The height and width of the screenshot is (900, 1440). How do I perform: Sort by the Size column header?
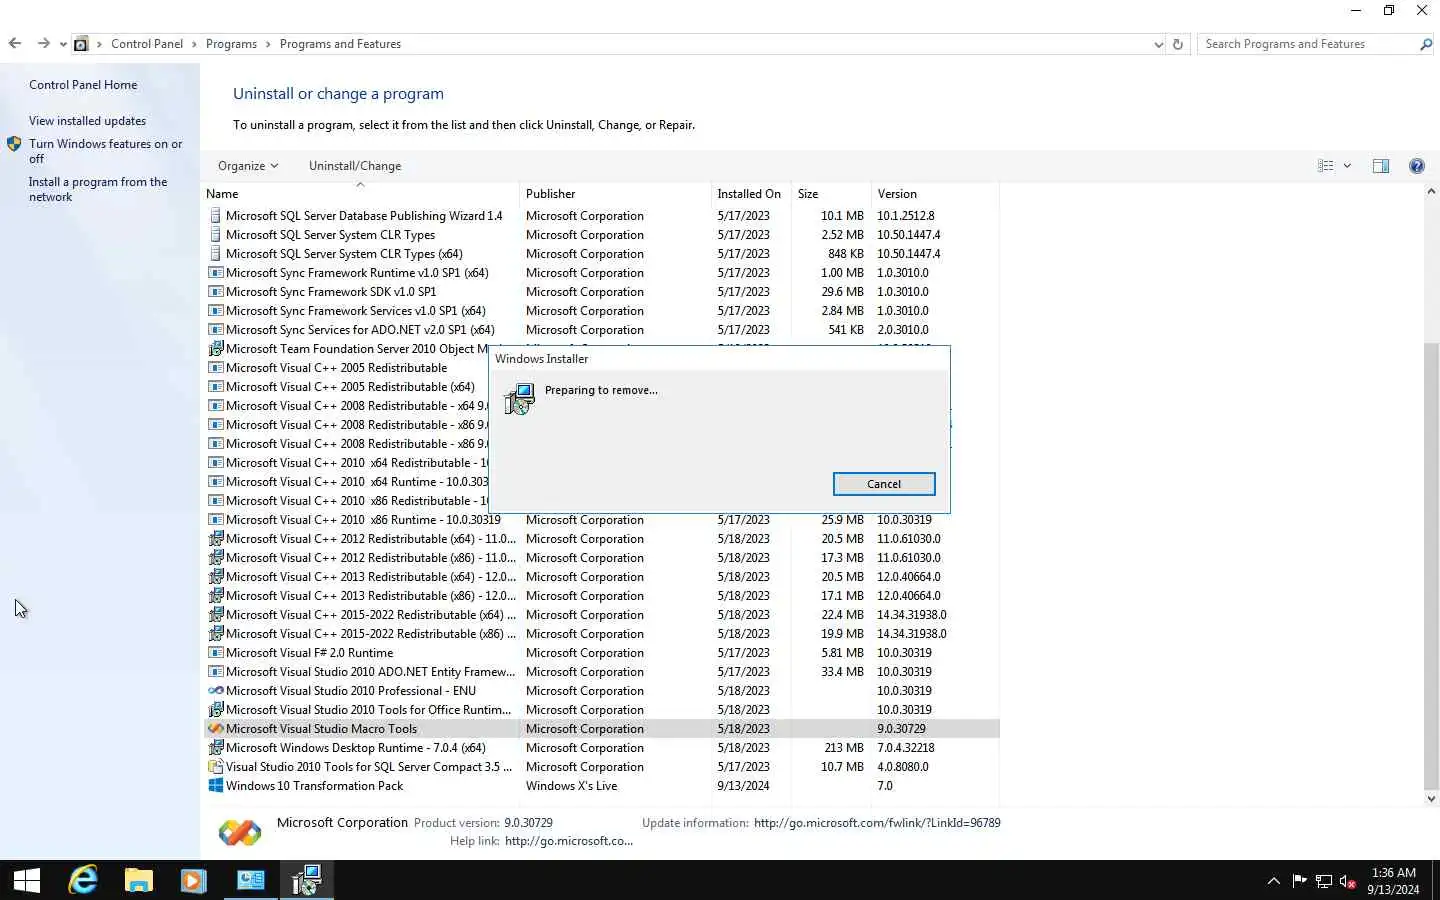coord(830,194)
